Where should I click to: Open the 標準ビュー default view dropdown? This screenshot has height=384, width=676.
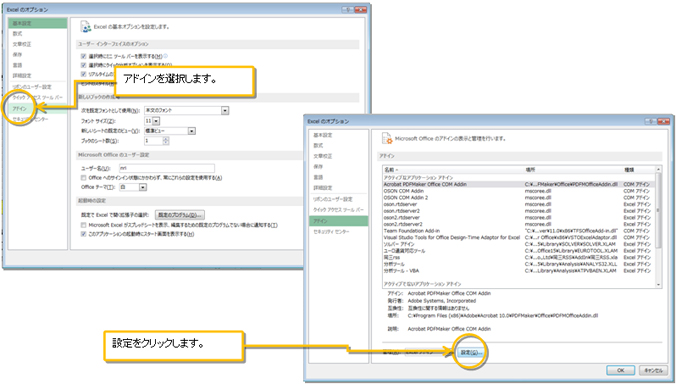[192, 131]
